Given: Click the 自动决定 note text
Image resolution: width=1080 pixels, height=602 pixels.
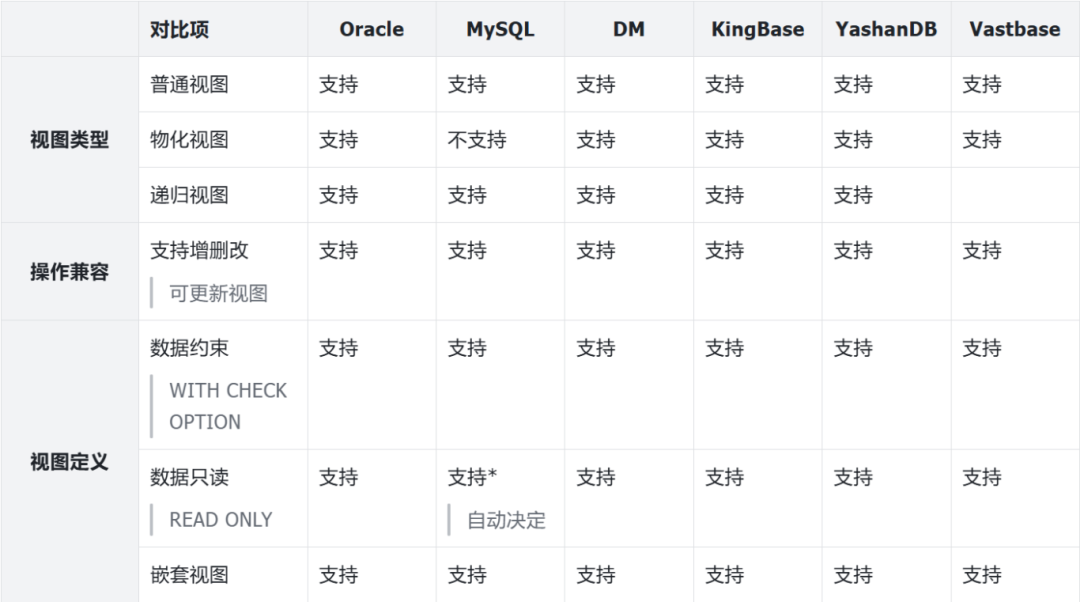Looking at the screenshot, I should point(506,520).
